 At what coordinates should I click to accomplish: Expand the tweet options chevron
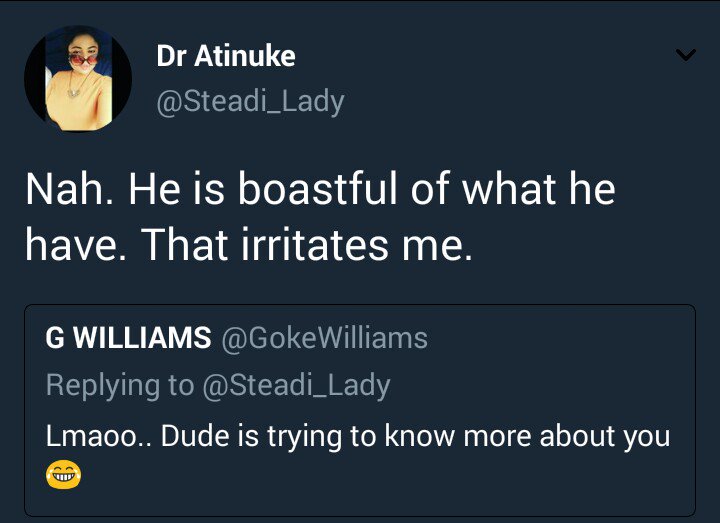coord(685,56)
